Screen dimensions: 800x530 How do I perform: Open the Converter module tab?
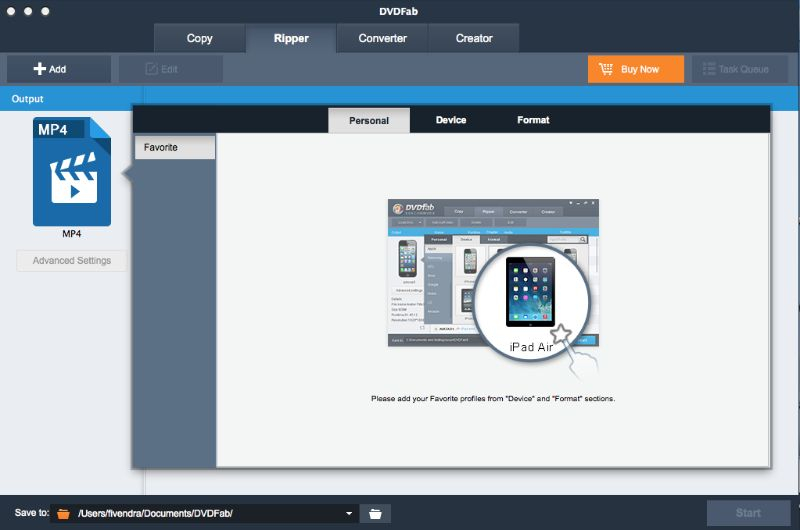pos(382,38)
